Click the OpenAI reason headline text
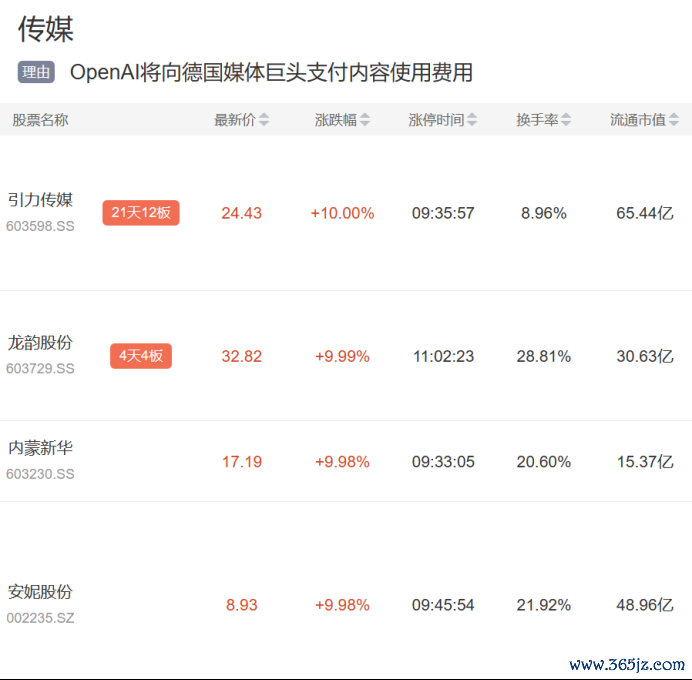 [271, 72]
